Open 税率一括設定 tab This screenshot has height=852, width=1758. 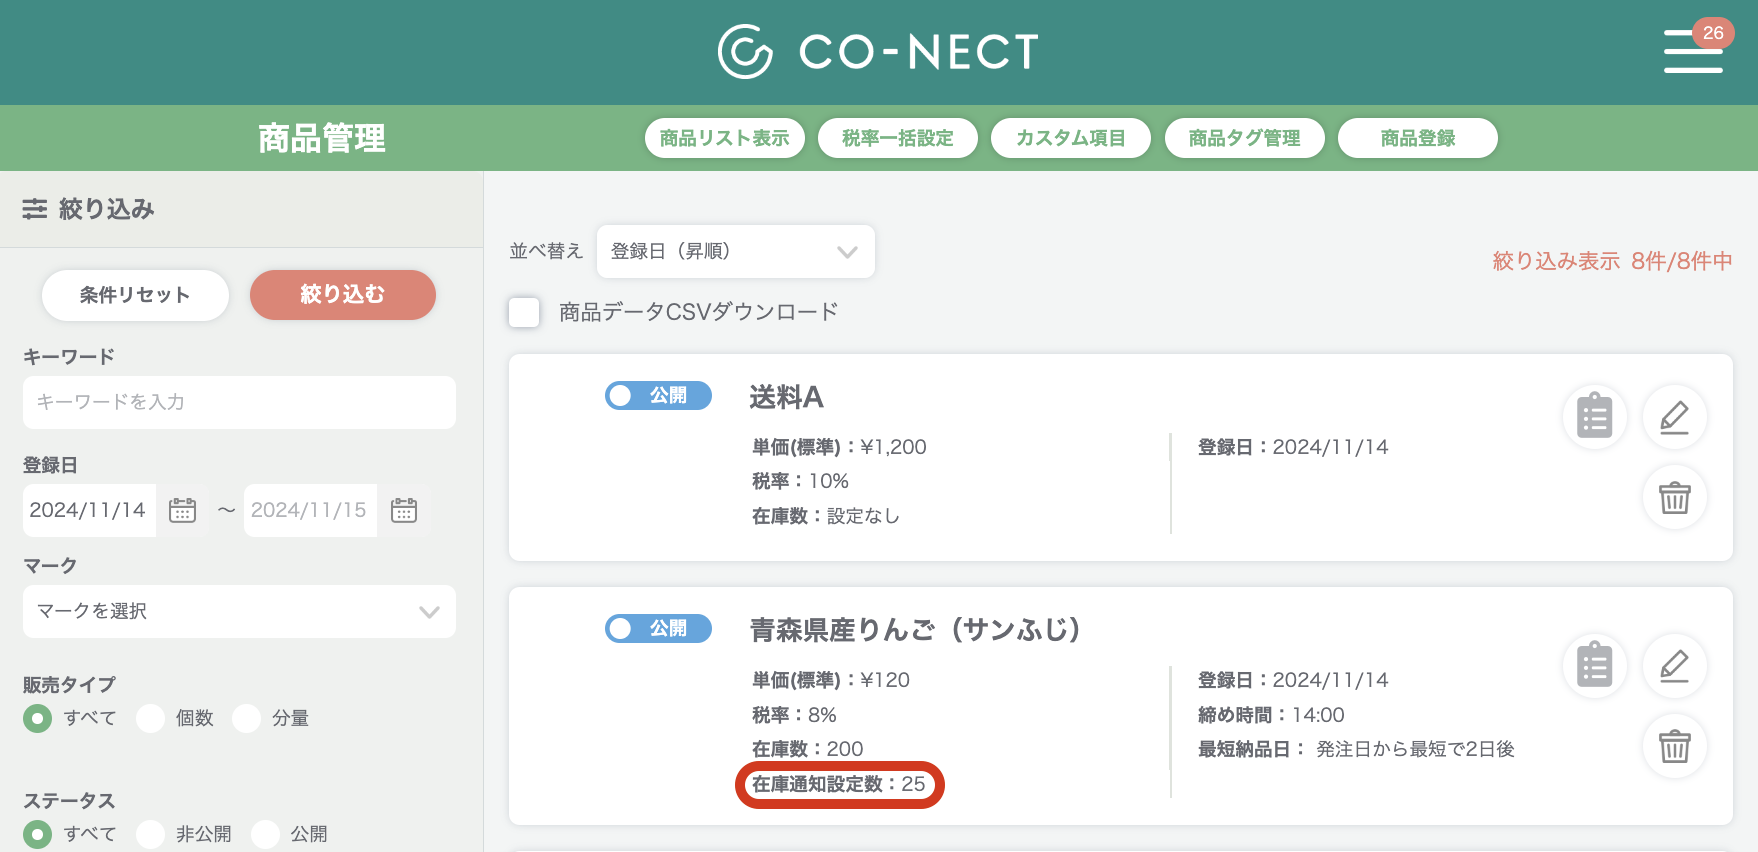point(898,138)
